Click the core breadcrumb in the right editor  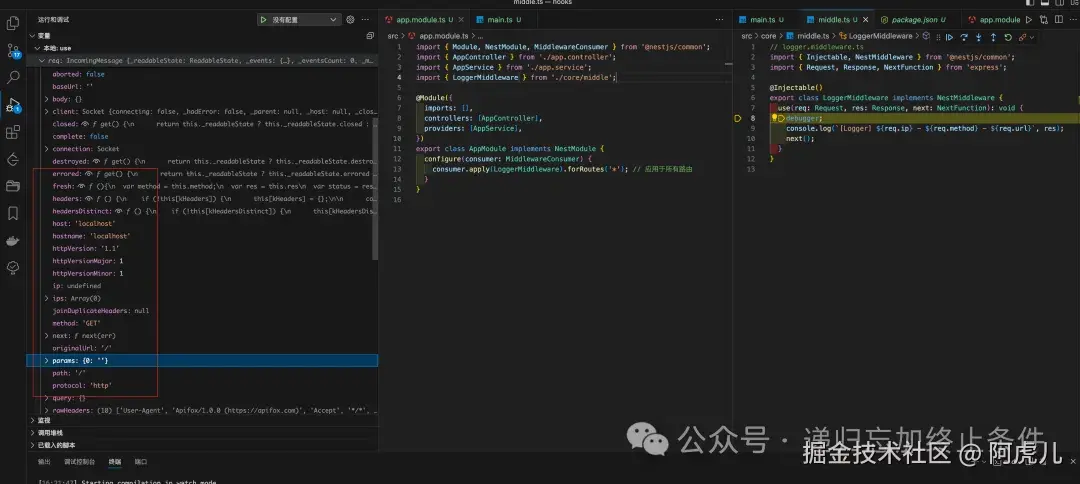click(770, 36)
